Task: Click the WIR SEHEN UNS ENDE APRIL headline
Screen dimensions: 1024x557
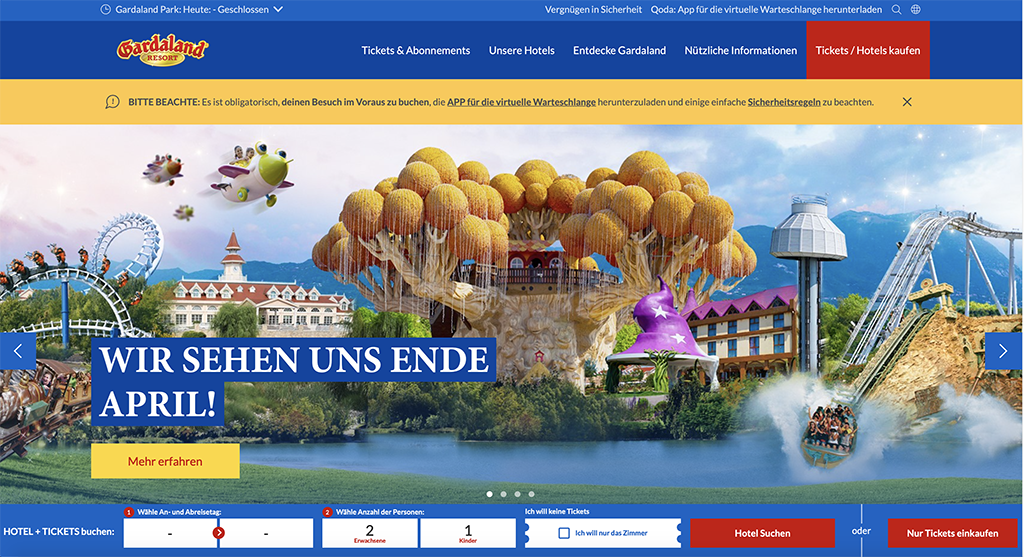Action: tap(293, 381)
